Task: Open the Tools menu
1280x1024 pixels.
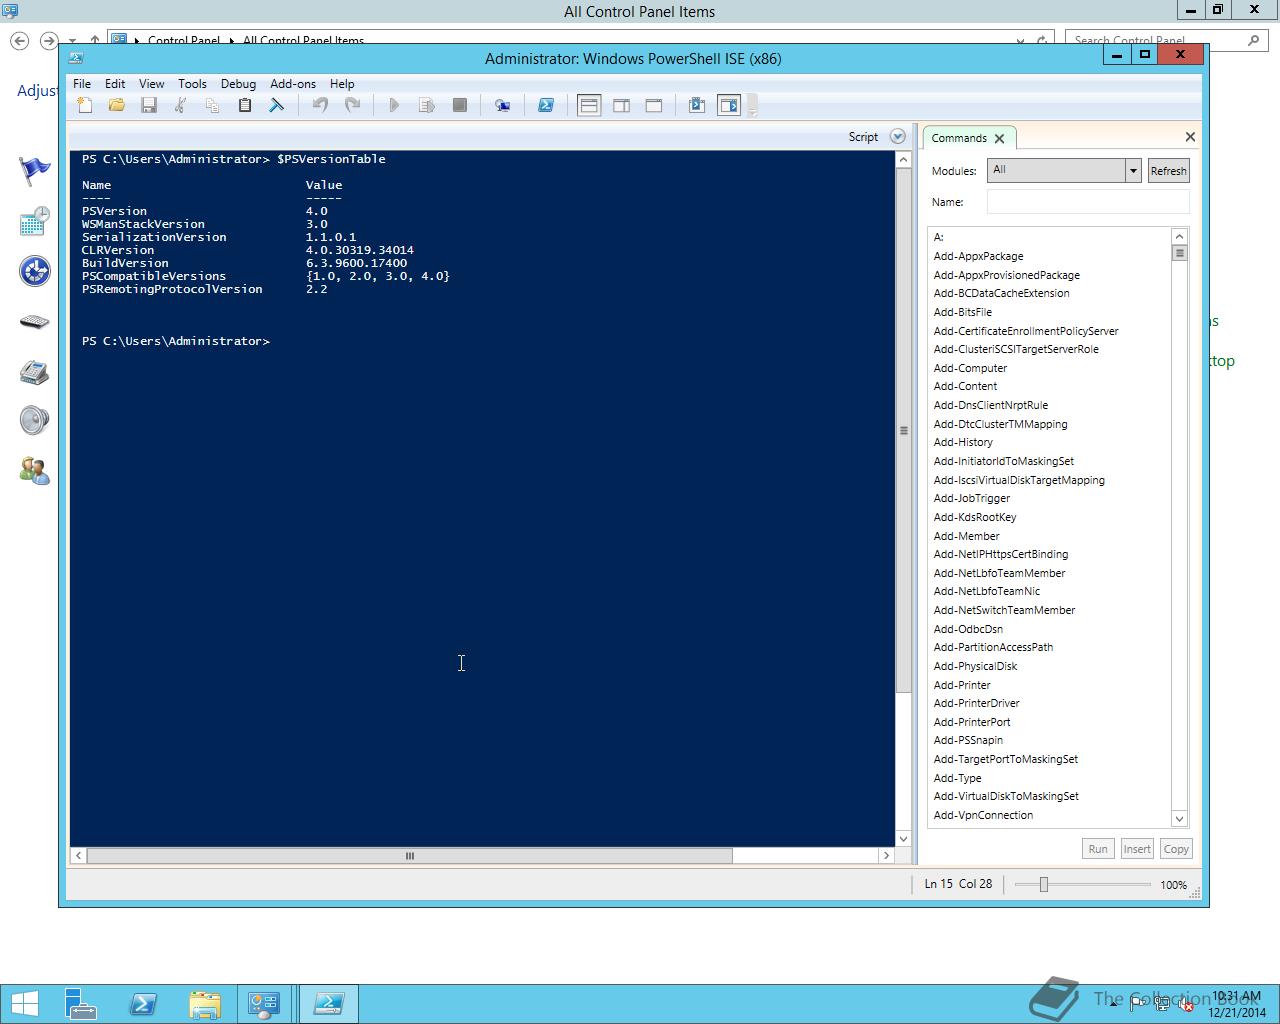Action: click(x=192, y=84)
